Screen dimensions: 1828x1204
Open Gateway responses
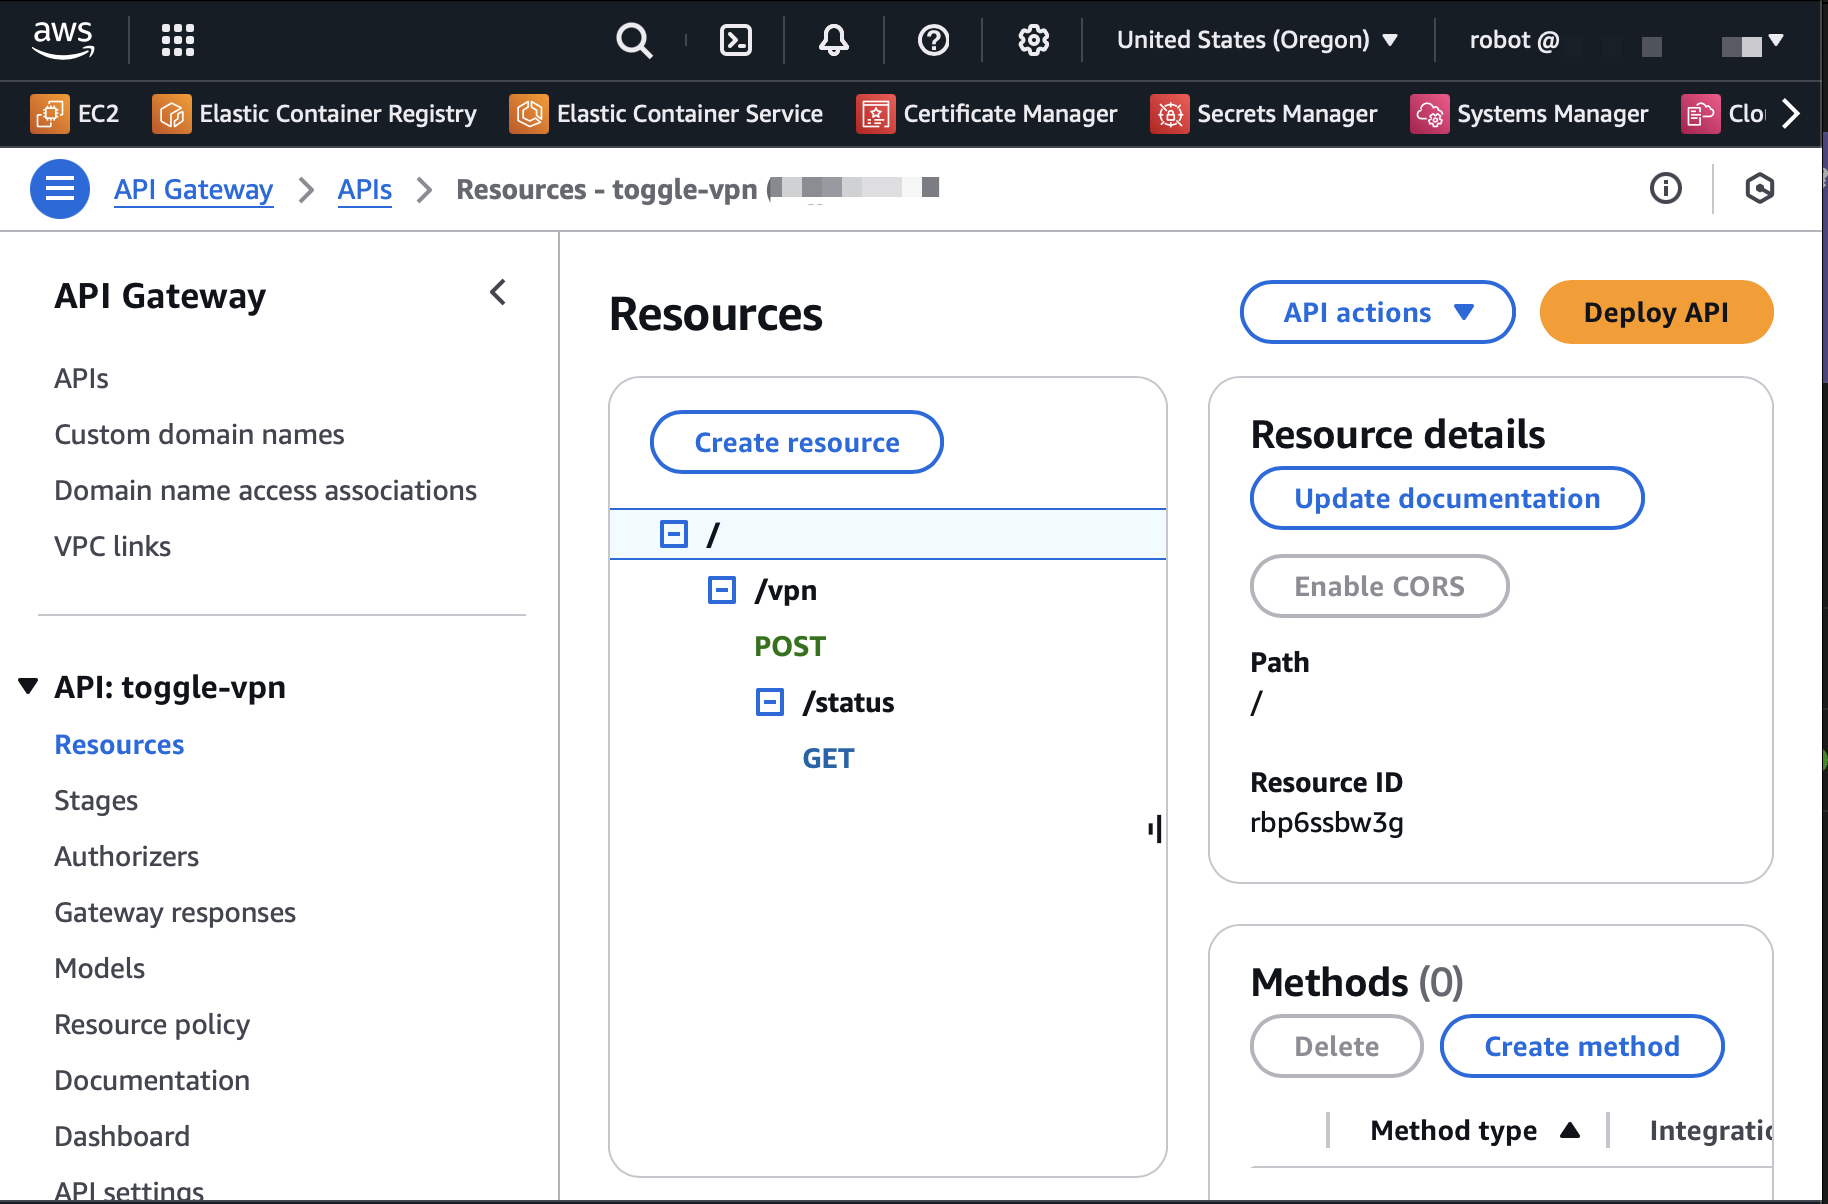point(175,912)
